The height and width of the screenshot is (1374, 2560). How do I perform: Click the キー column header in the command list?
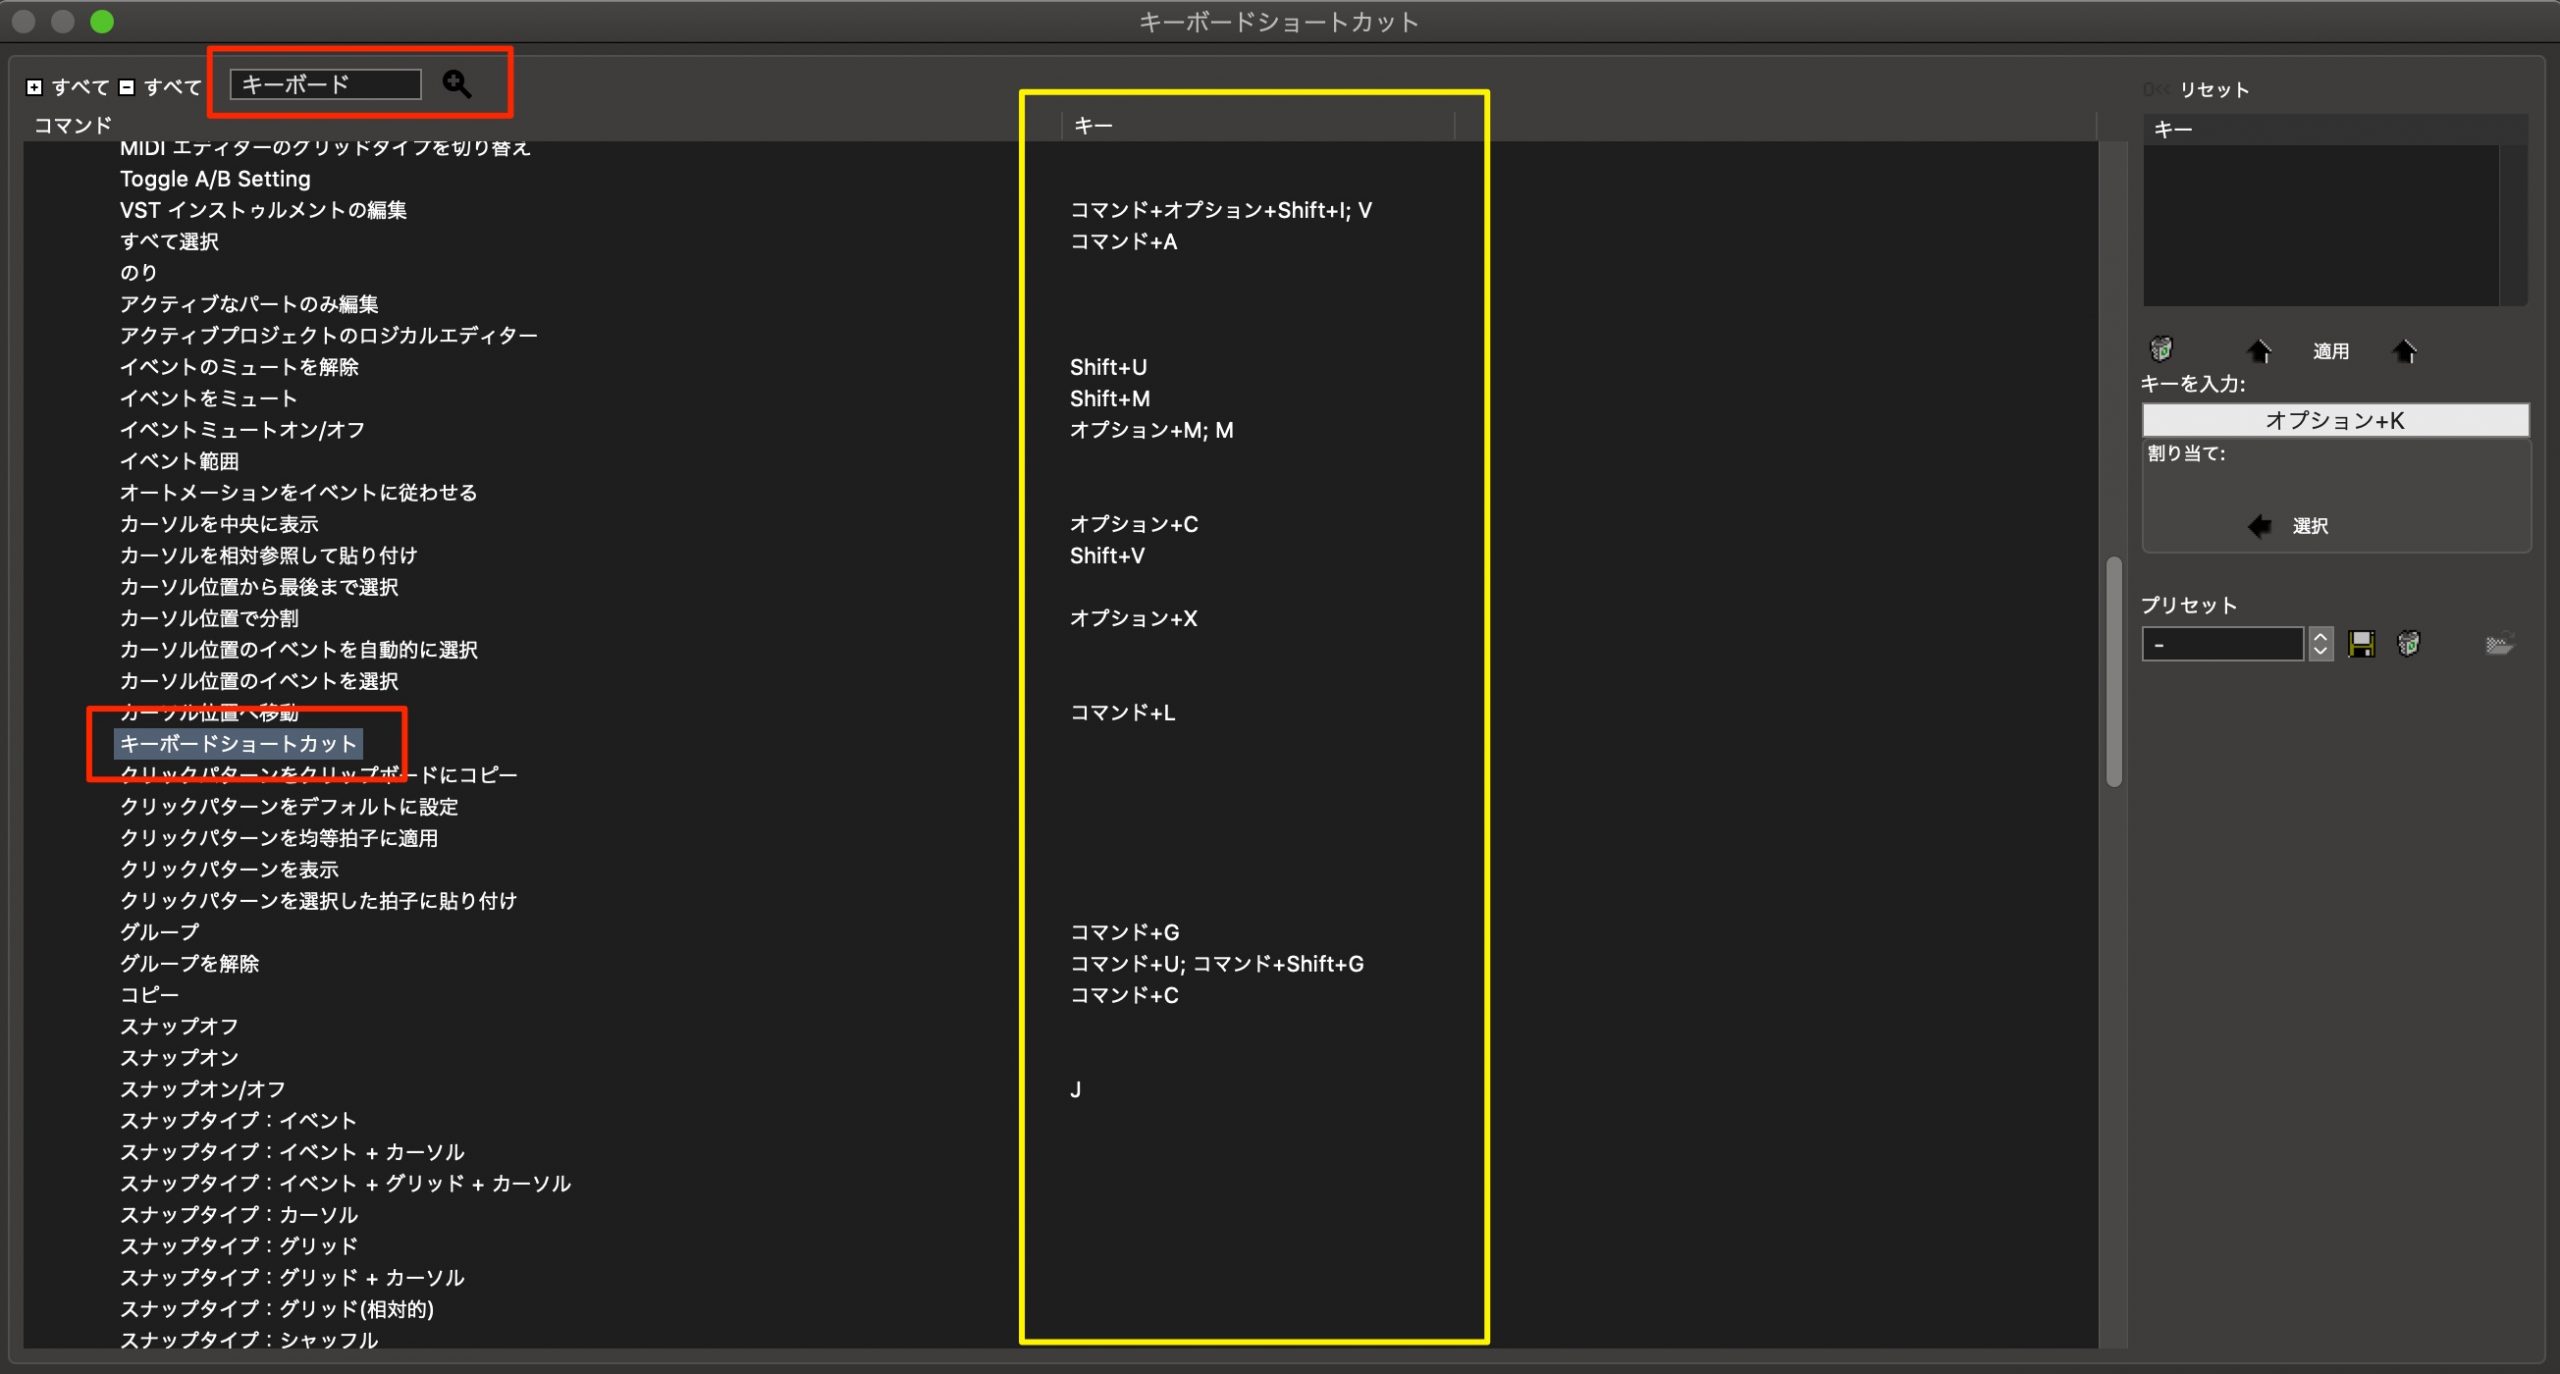pyautogui.click(x=1093, y=125)
